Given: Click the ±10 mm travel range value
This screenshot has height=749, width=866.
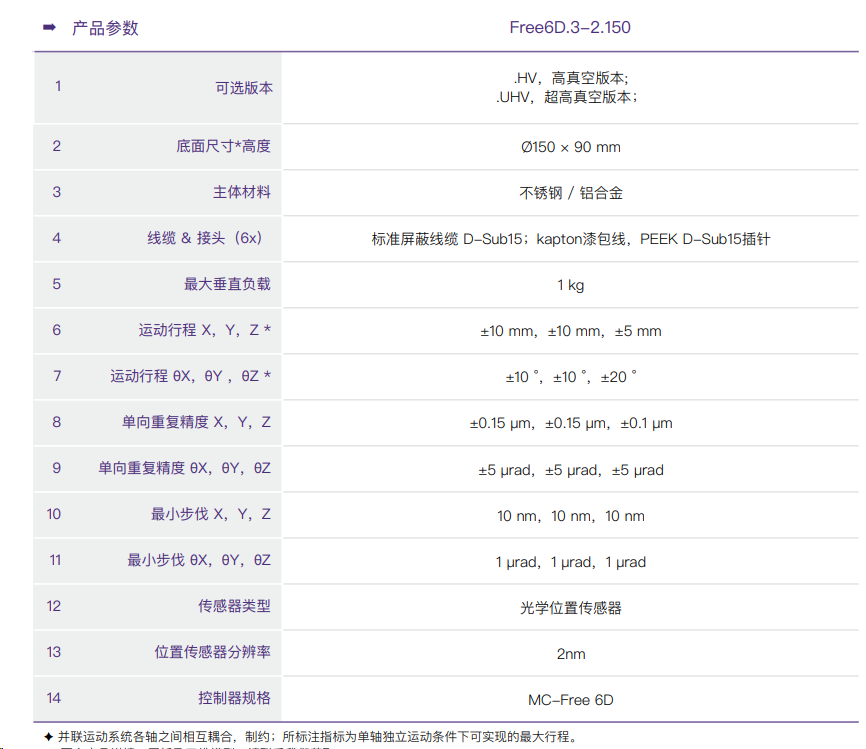Looking at the screenshot, I should (570, 331).
